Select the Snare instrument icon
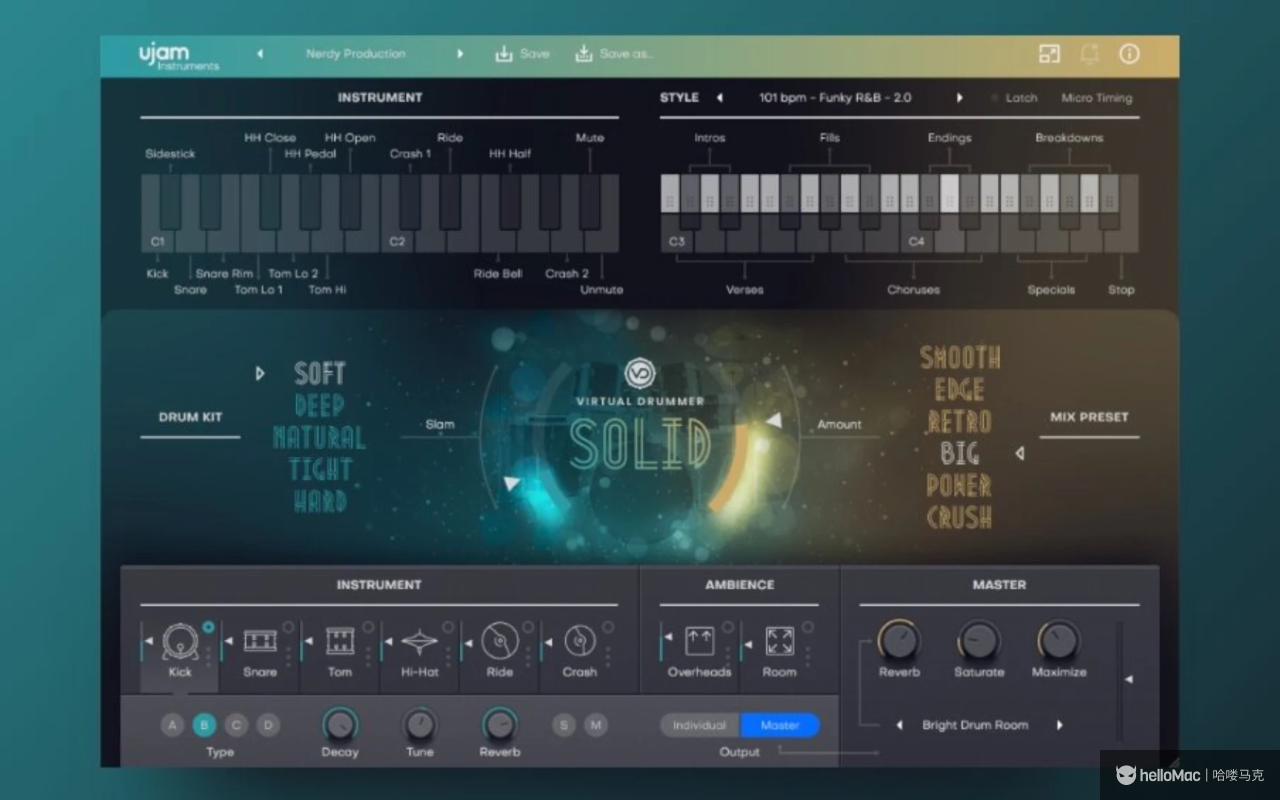The image size is (1280, 800). (x=260, y=641)
